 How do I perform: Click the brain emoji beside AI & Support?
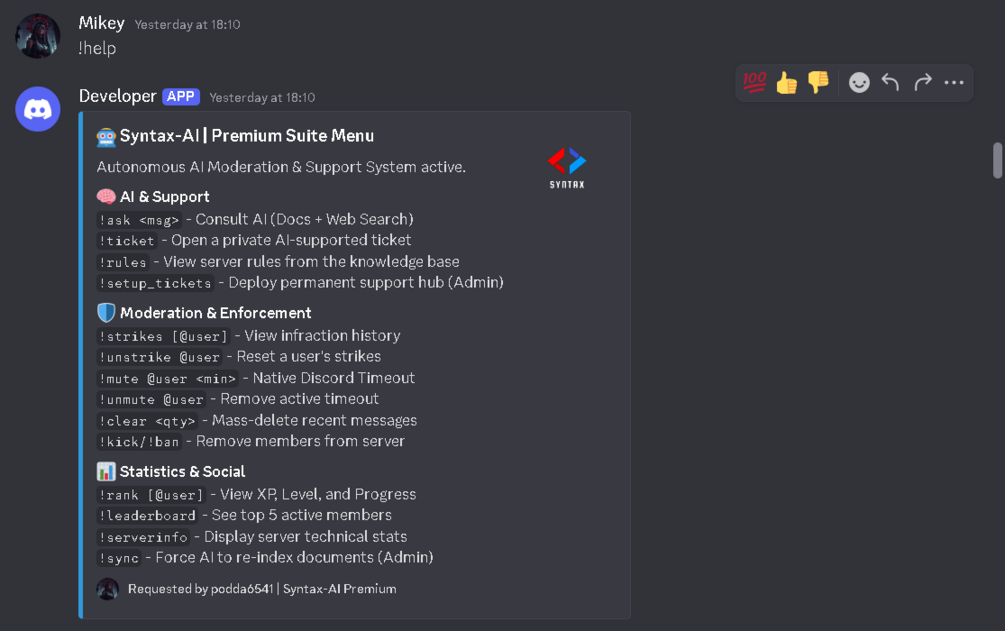coord(106,196)
